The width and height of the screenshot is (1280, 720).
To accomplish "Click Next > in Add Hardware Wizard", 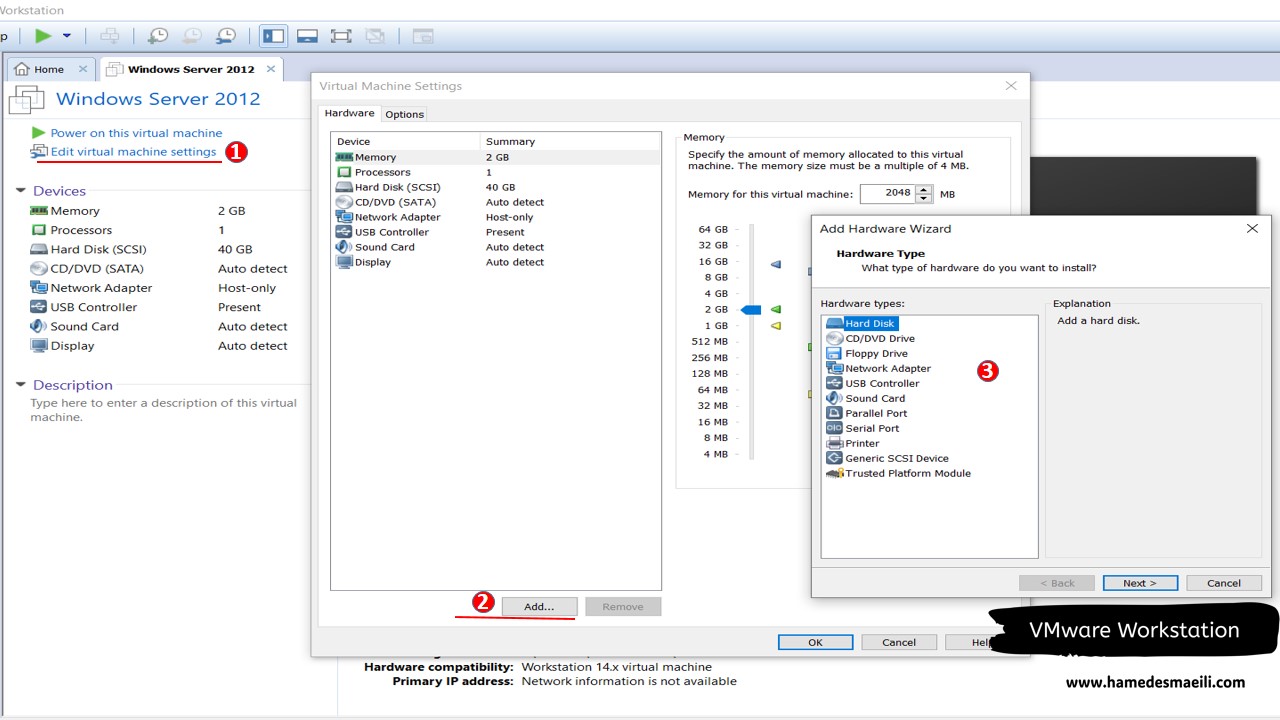I will coord(1140,583).
